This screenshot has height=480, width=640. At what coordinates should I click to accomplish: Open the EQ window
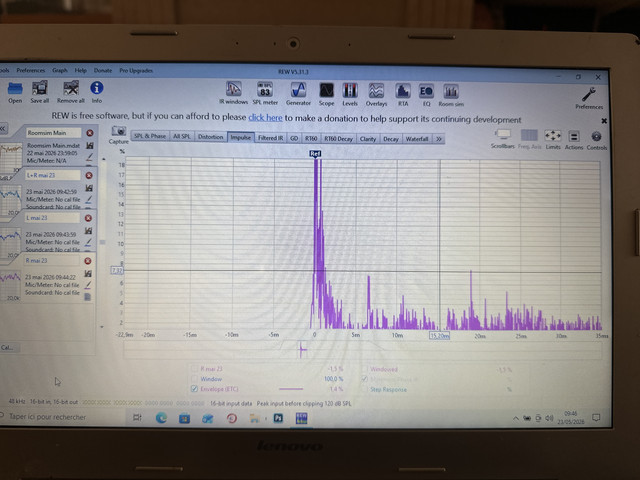[x=427, y=95]
